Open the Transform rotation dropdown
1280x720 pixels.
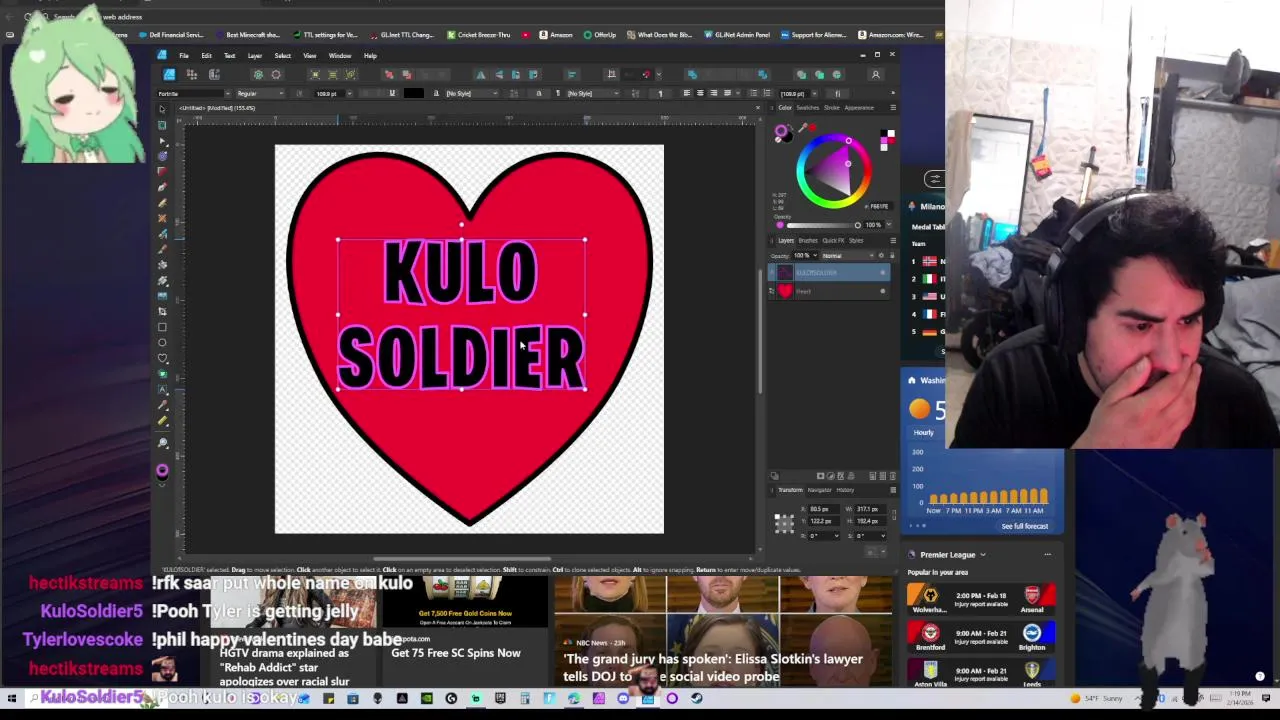pyautogui.click(x=838, y=535)
